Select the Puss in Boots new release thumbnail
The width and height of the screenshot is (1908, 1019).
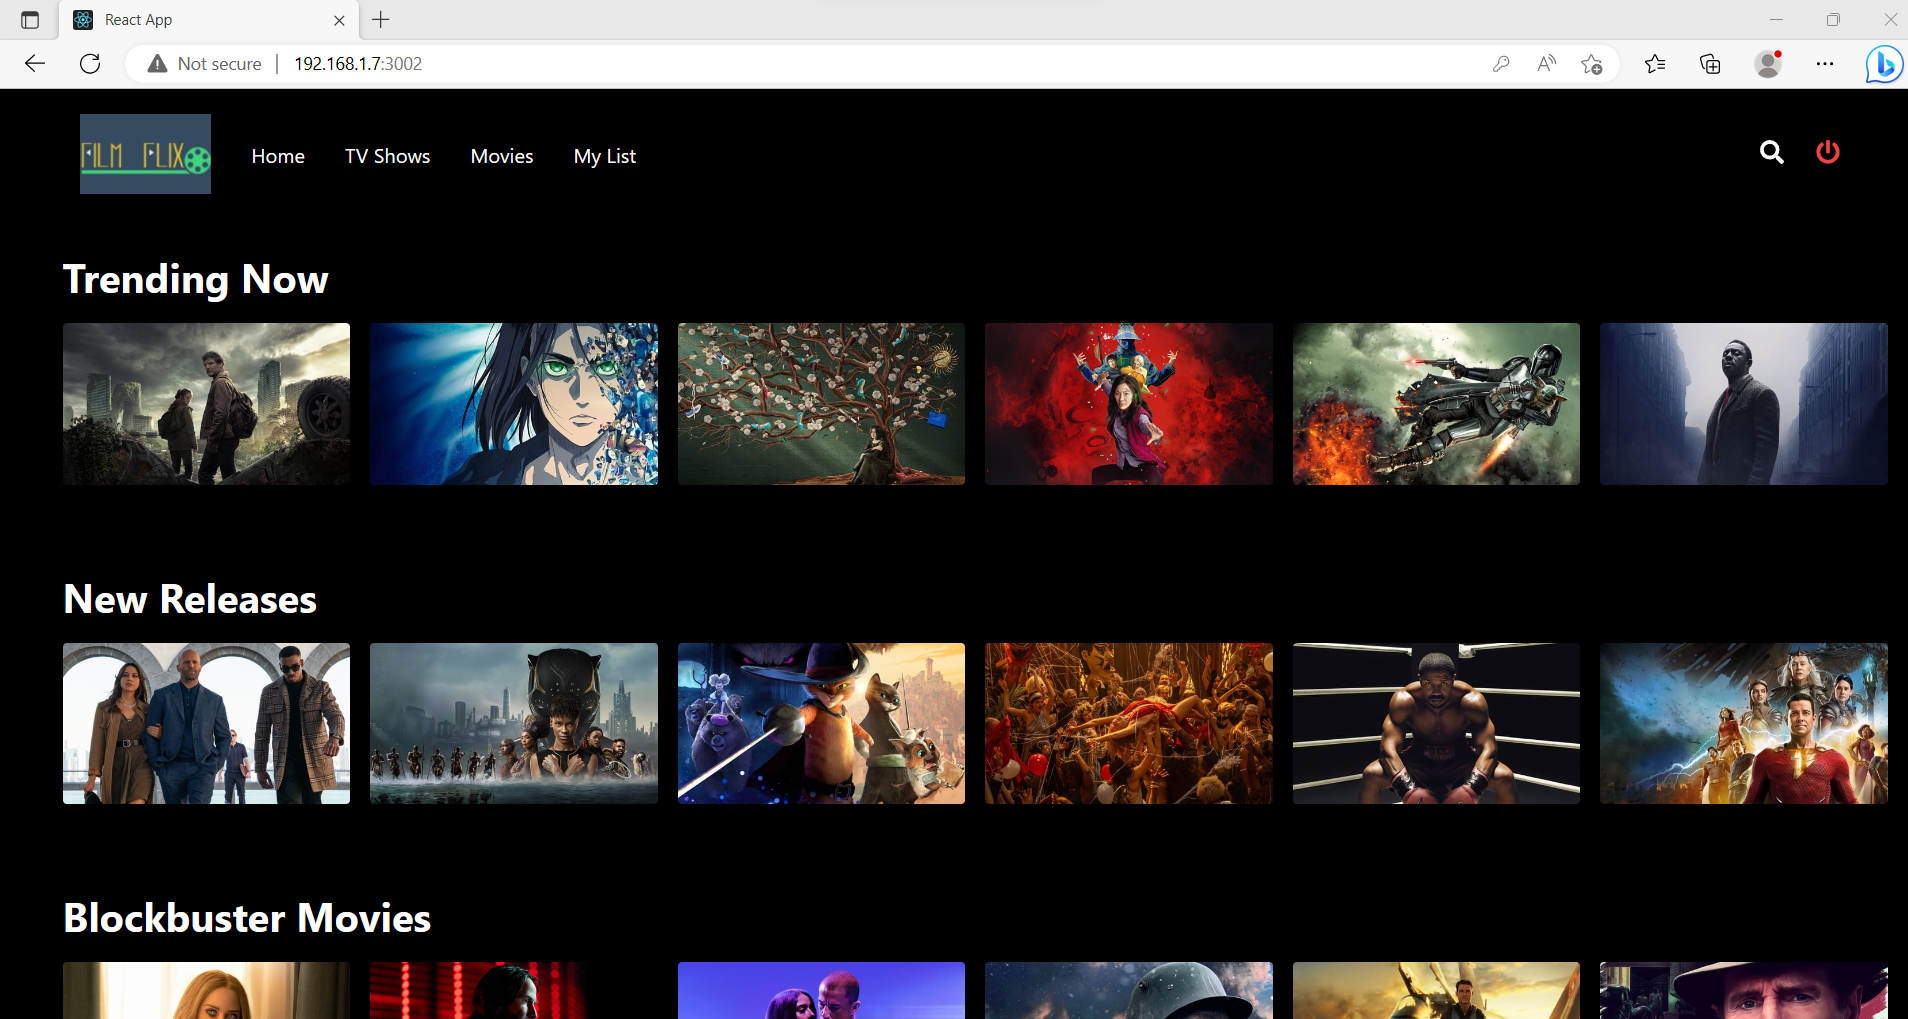click(x=820, y=723)
